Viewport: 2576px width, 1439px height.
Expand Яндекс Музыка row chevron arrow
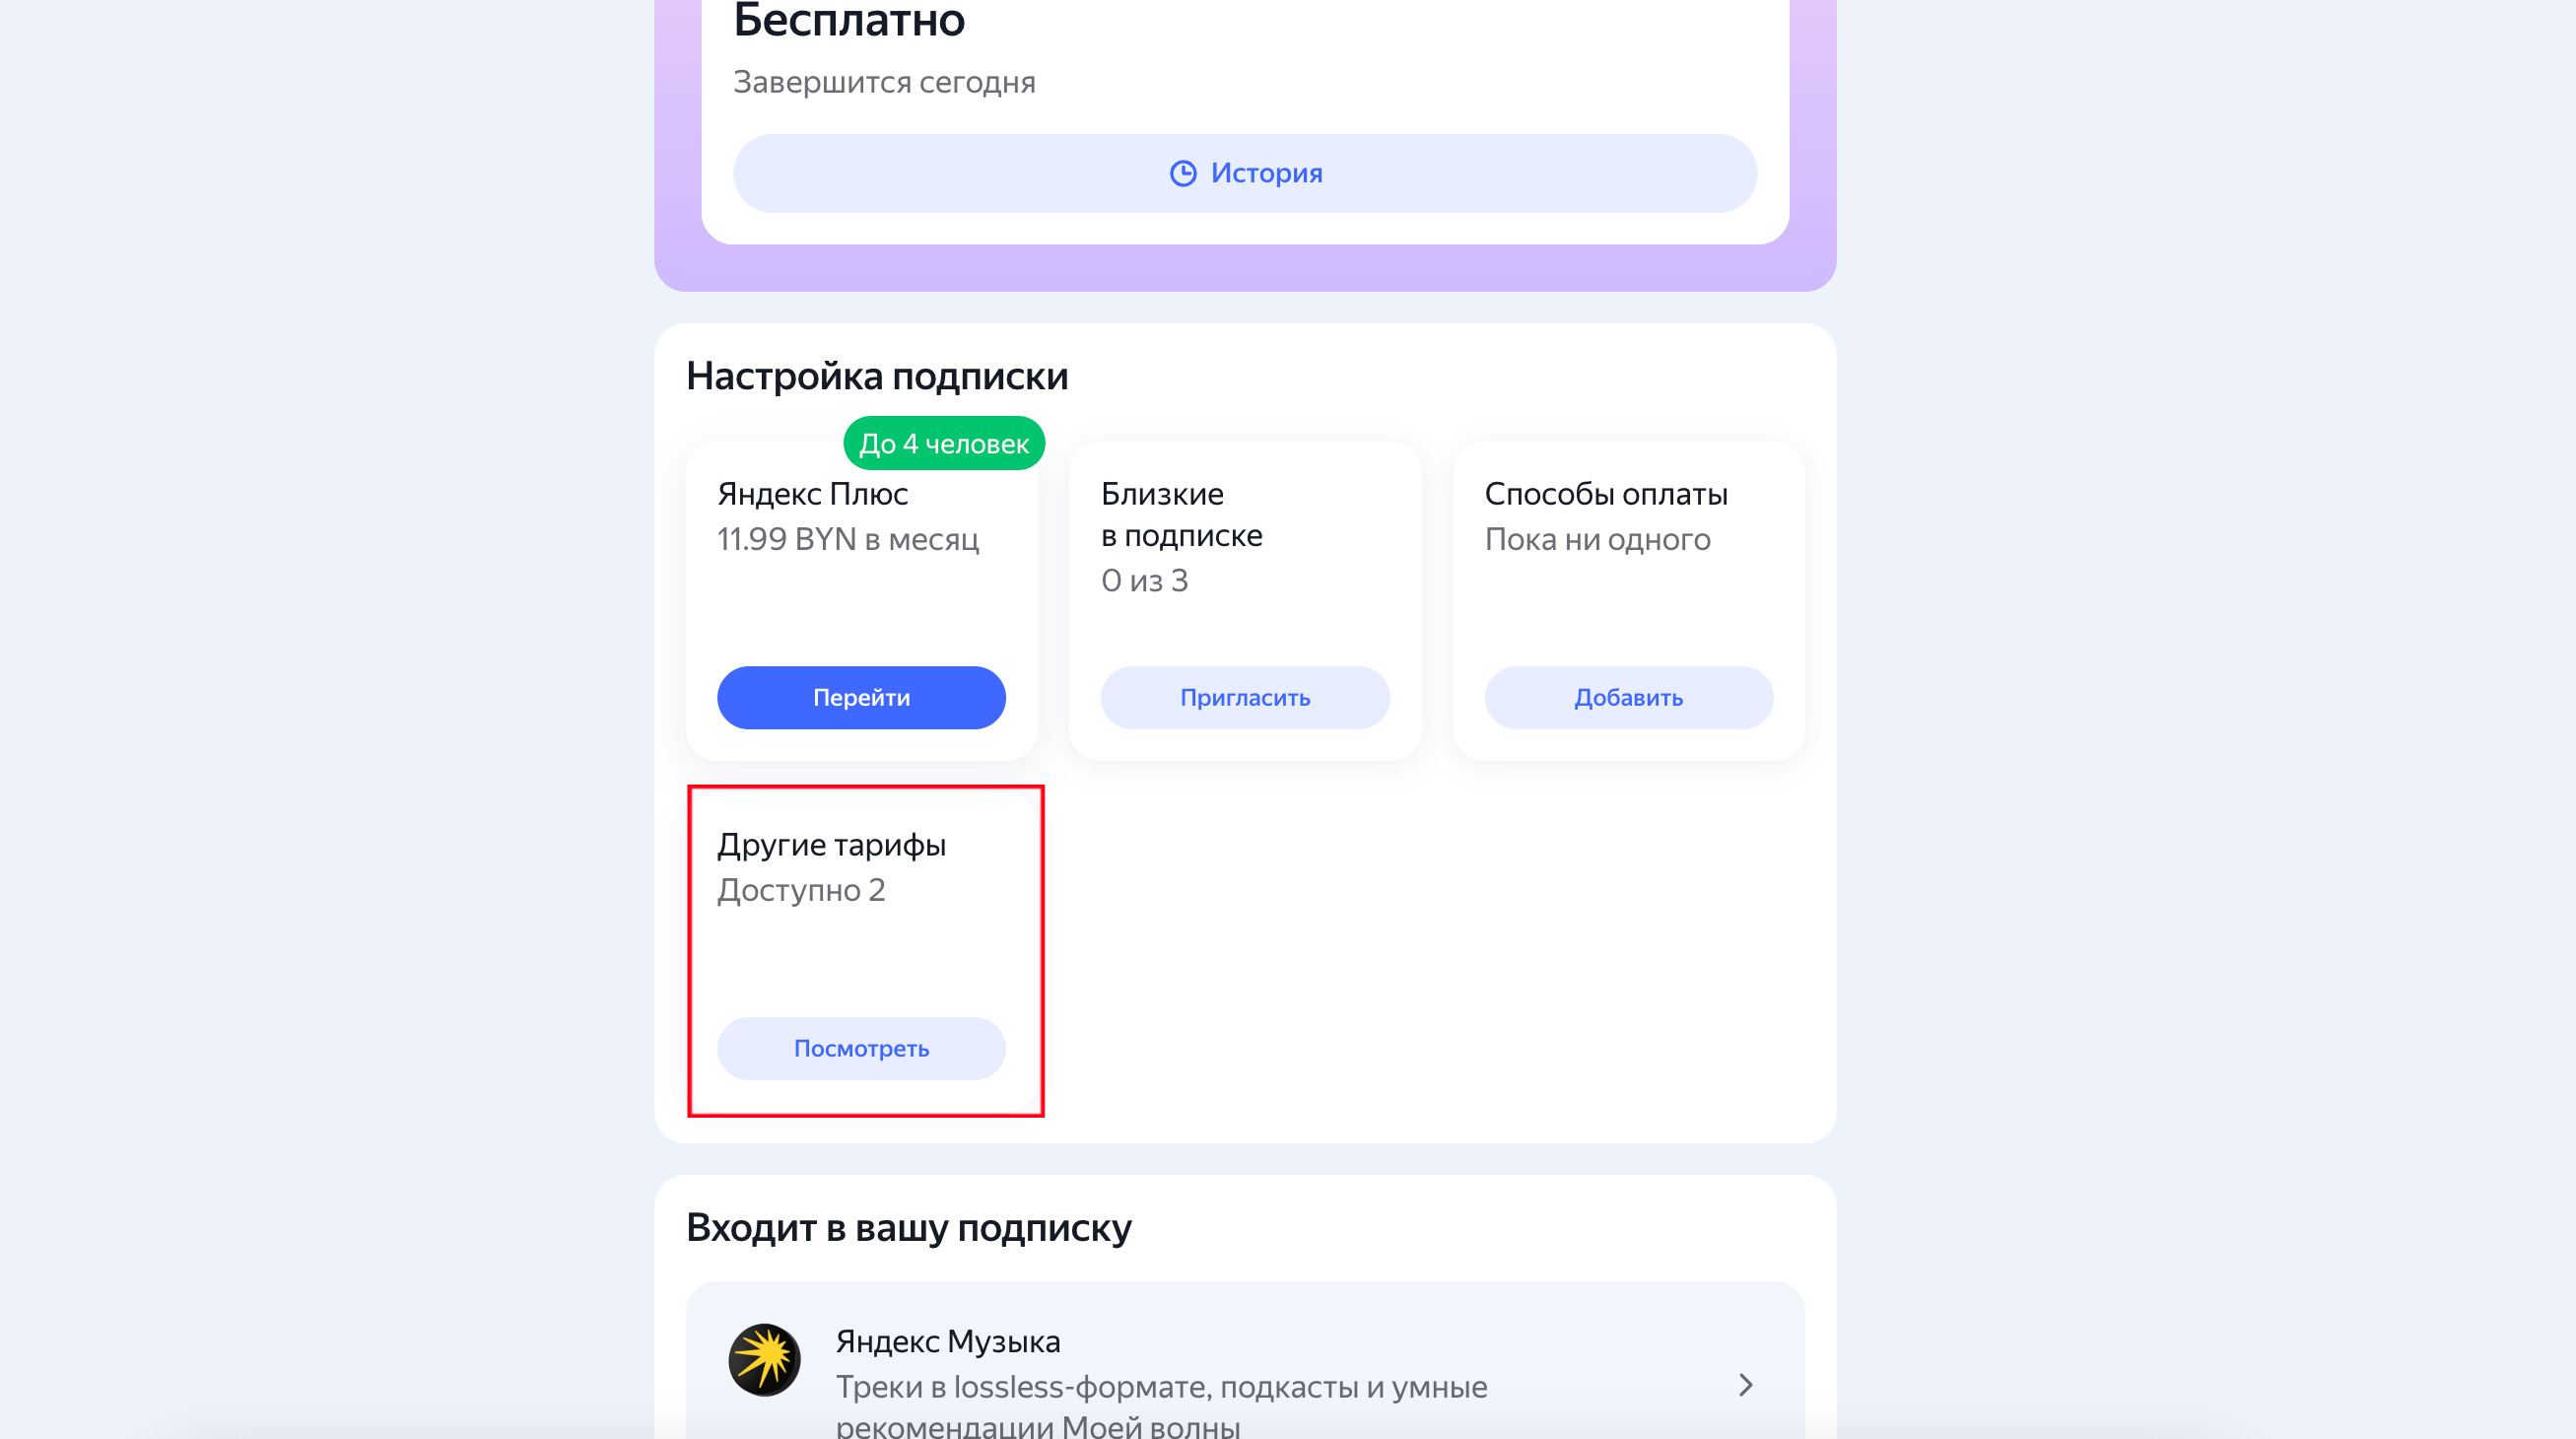(1745, 1384)
